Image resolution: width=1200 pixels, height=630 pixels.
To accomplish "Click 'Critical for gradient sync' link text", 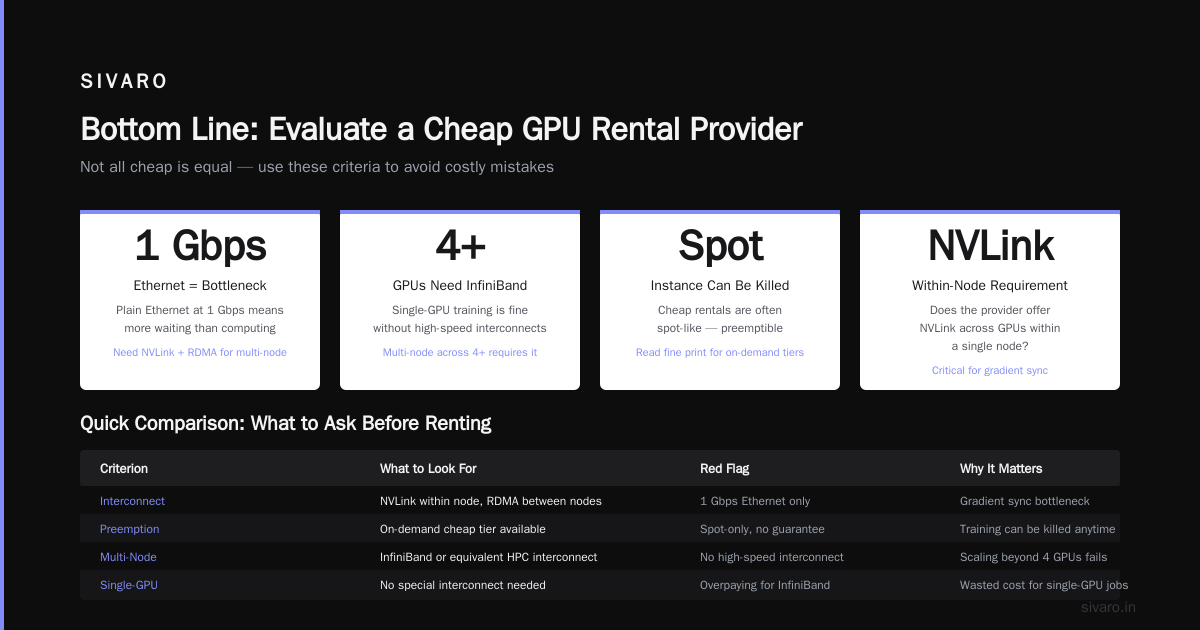I will (x=990, y=370).
